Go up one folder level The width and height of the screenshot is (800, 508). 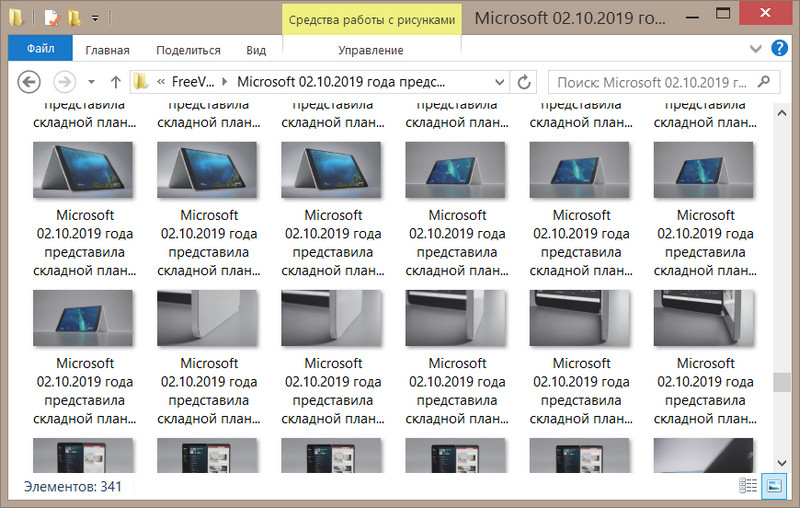point(116,82)
